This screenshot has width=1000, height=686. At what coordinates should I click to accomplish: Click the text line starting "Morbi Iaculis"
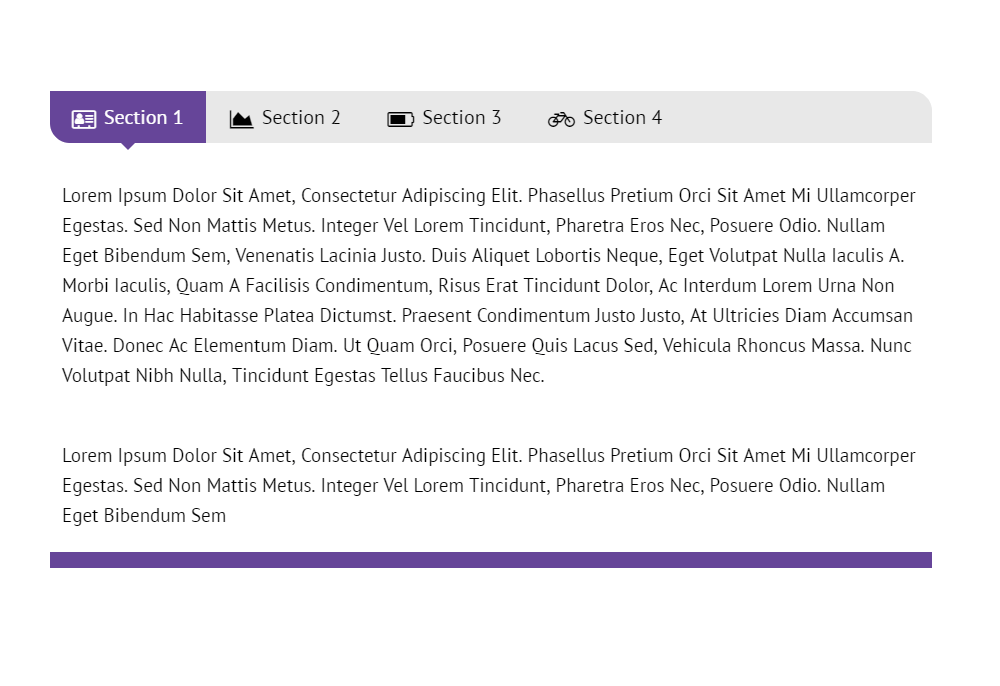(478, 286)
